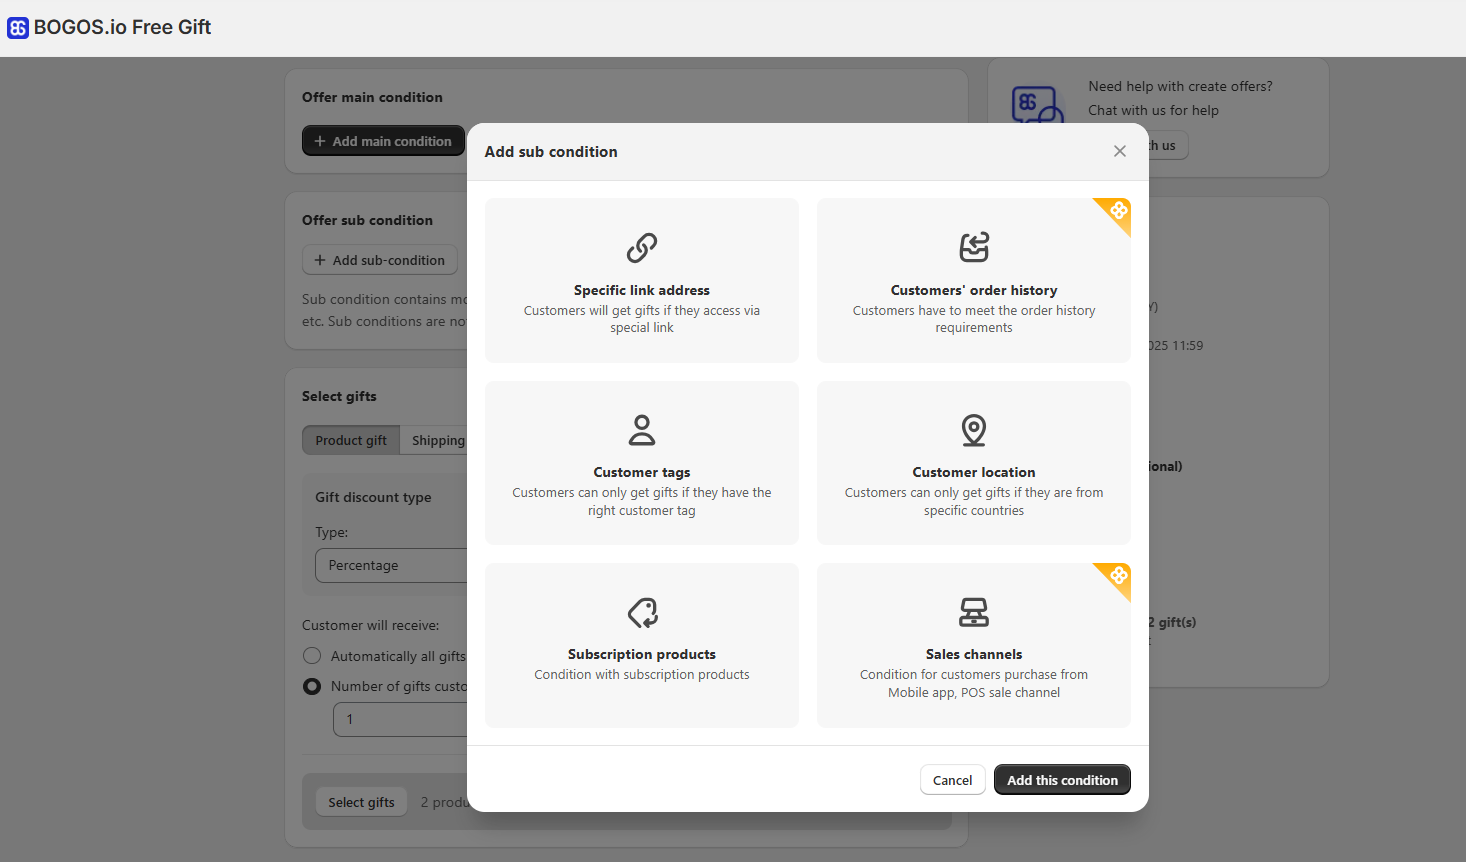The height and width of the screenshot is (862, 1466).
Task: Choose the Subscription products card title
Action: click(x=642, y=654)
